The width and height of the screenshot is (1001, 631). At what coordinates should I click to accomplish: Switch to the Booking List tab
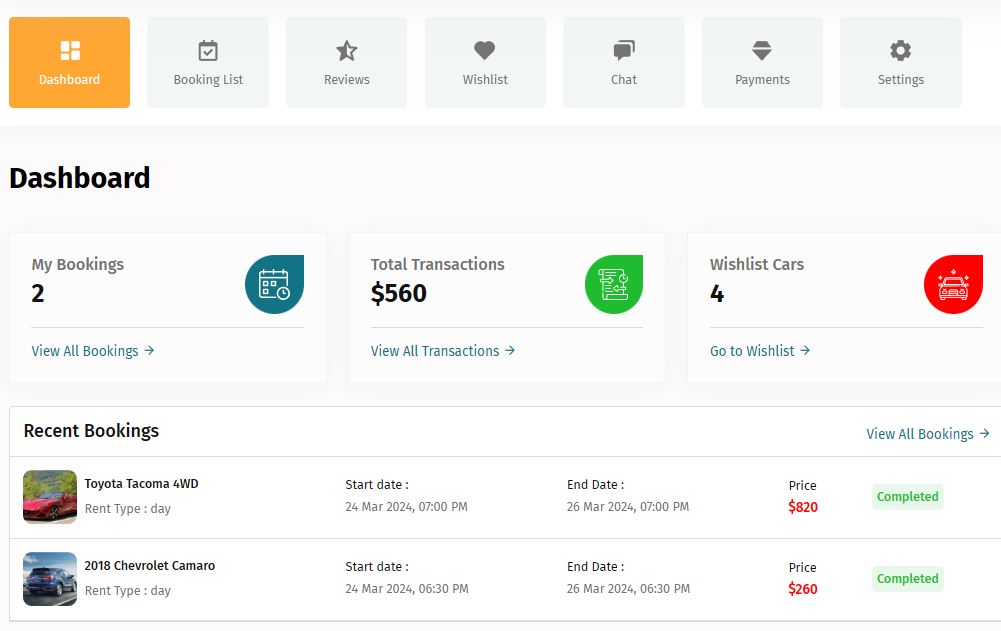coord(208,62)
